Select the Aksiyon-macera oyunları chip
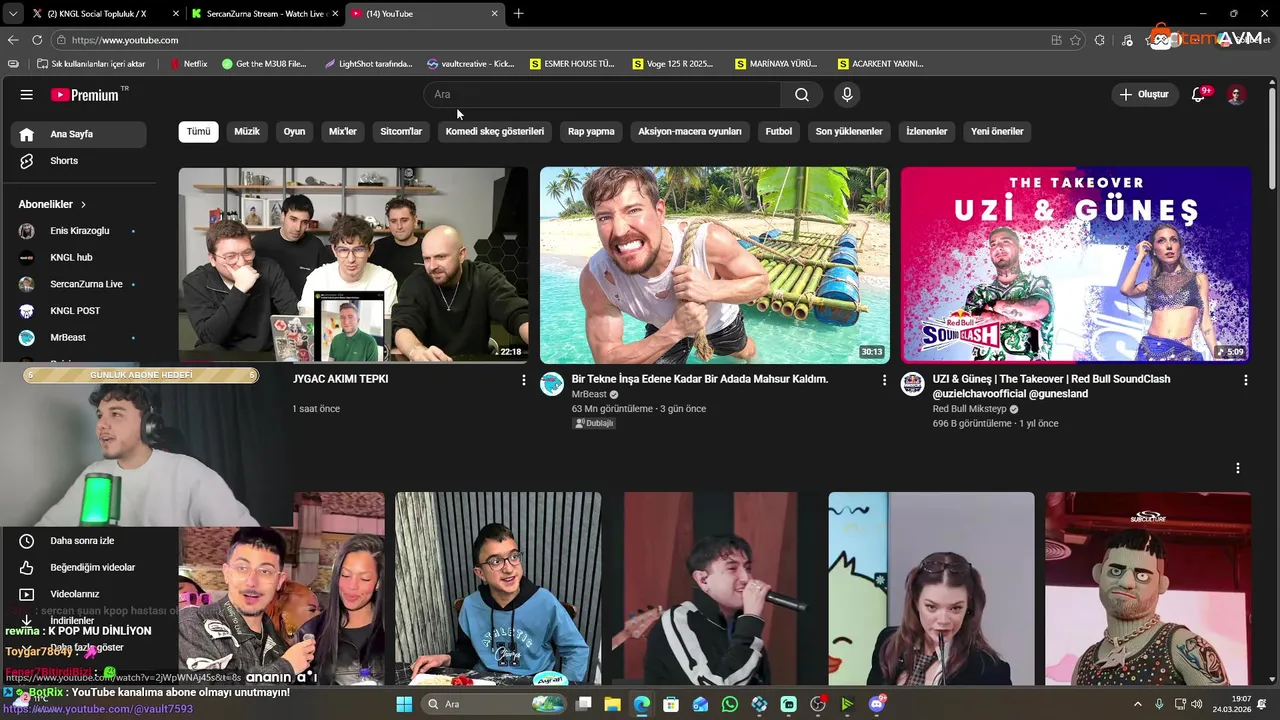1280x720 pixels. 690,131
